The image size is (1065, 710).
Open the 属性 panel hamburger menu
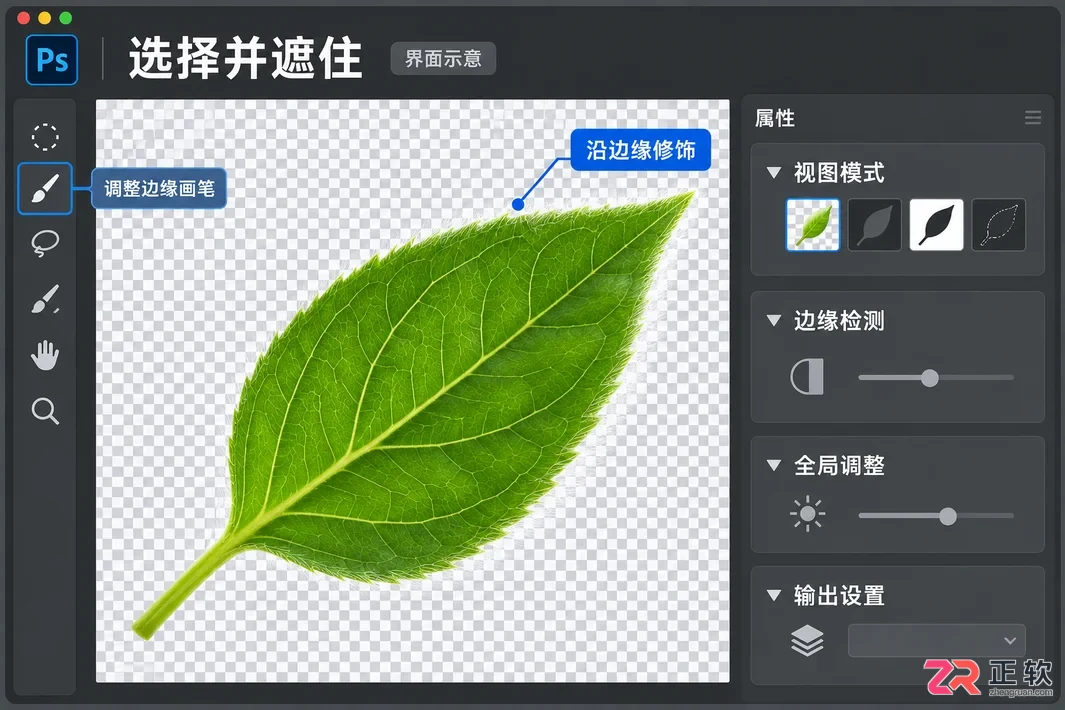[1032, 118]
